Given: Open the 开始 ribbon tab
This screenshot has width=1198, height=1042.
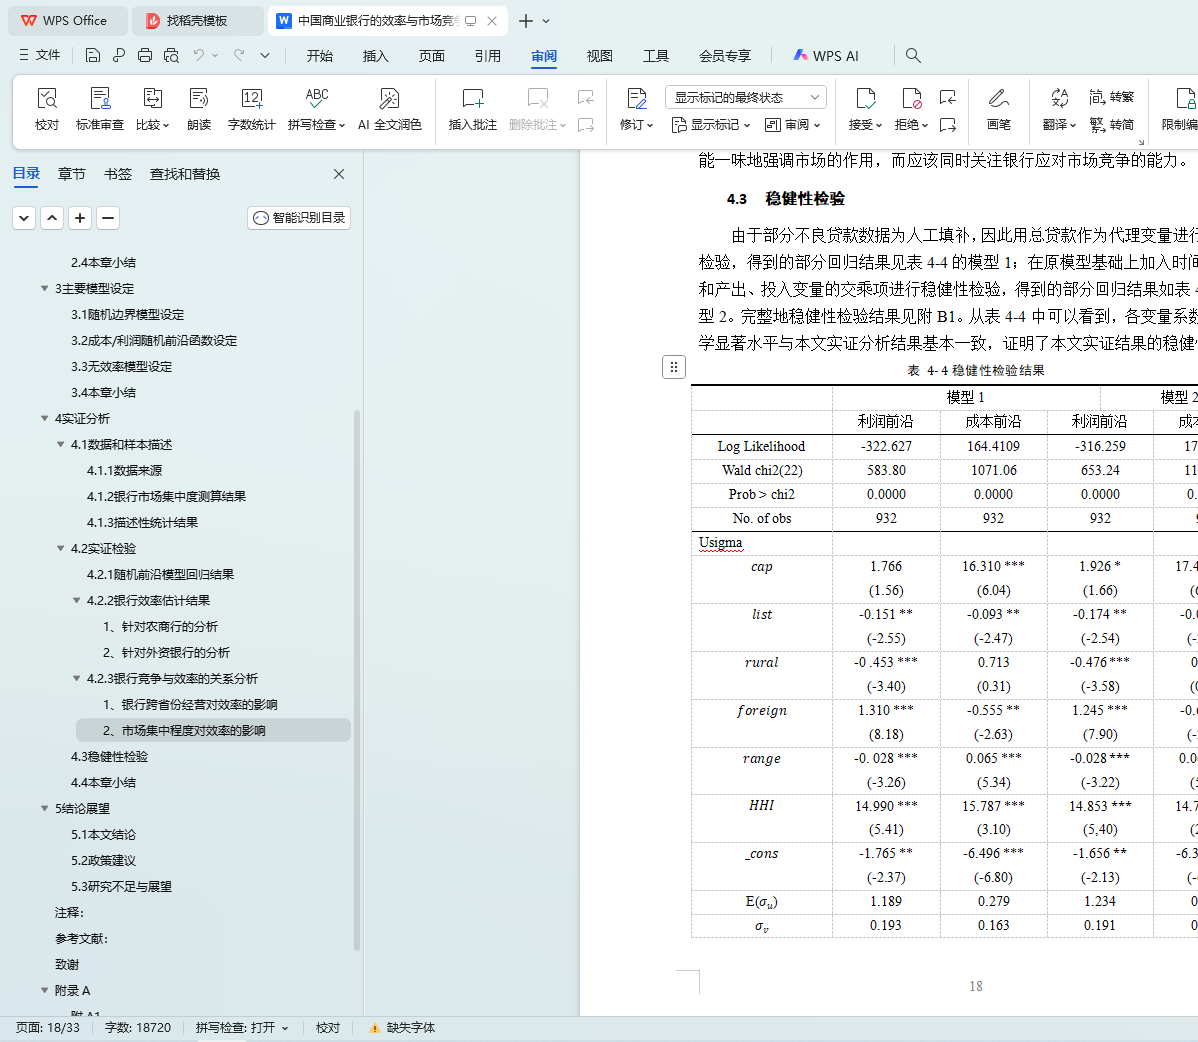Looking at the screenshot, I should [319, 56].
